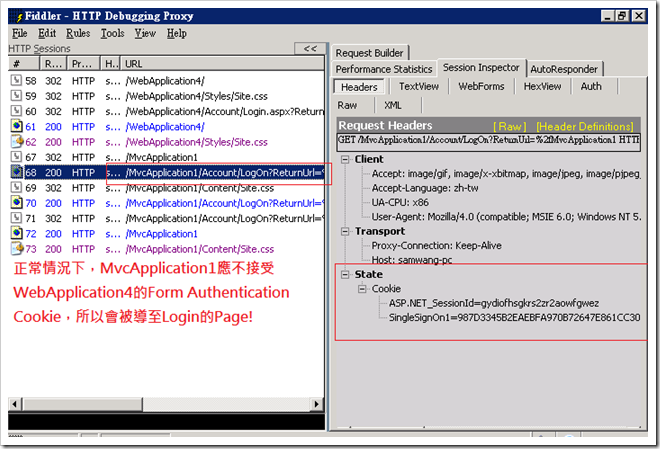Open the AutoResponder tab
660x449 pixels.
(x=564, y=69)
